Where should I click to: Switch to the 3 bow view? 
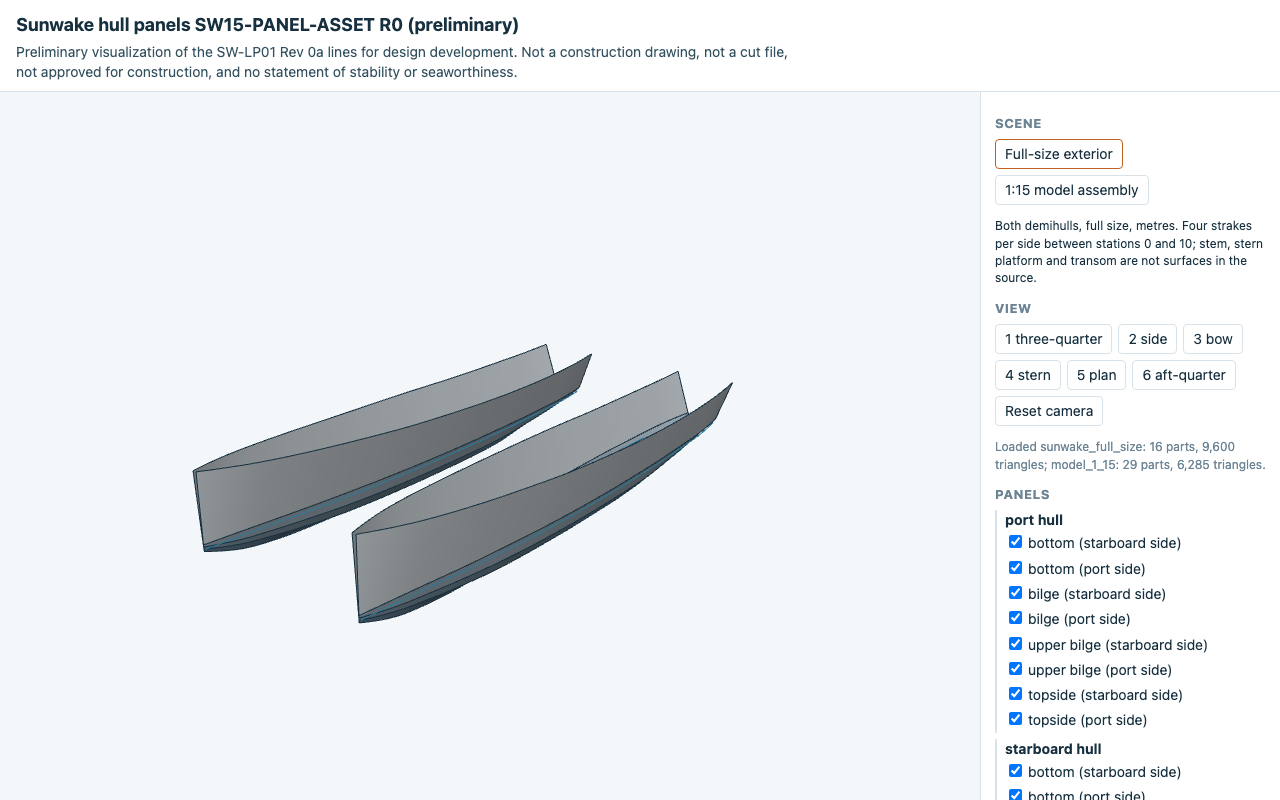(1213, 339)
